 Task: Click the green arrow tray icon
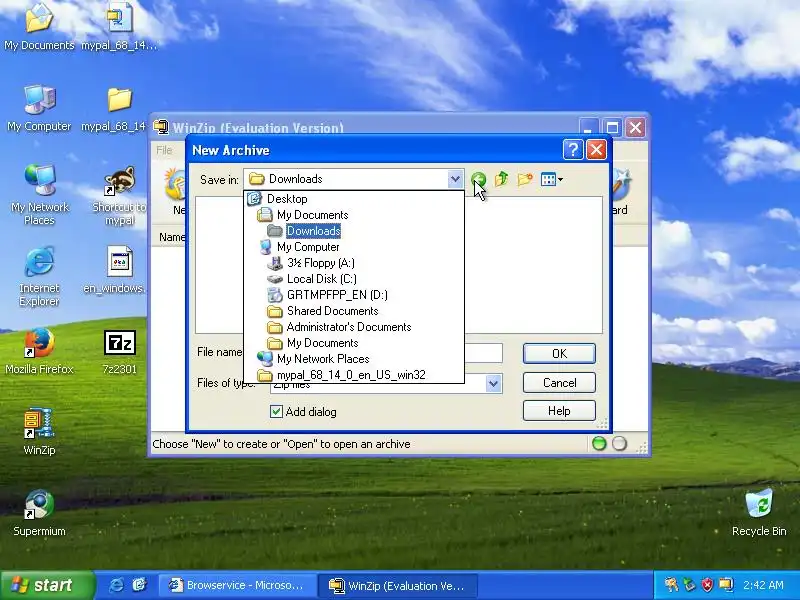[x=689, y=585]
